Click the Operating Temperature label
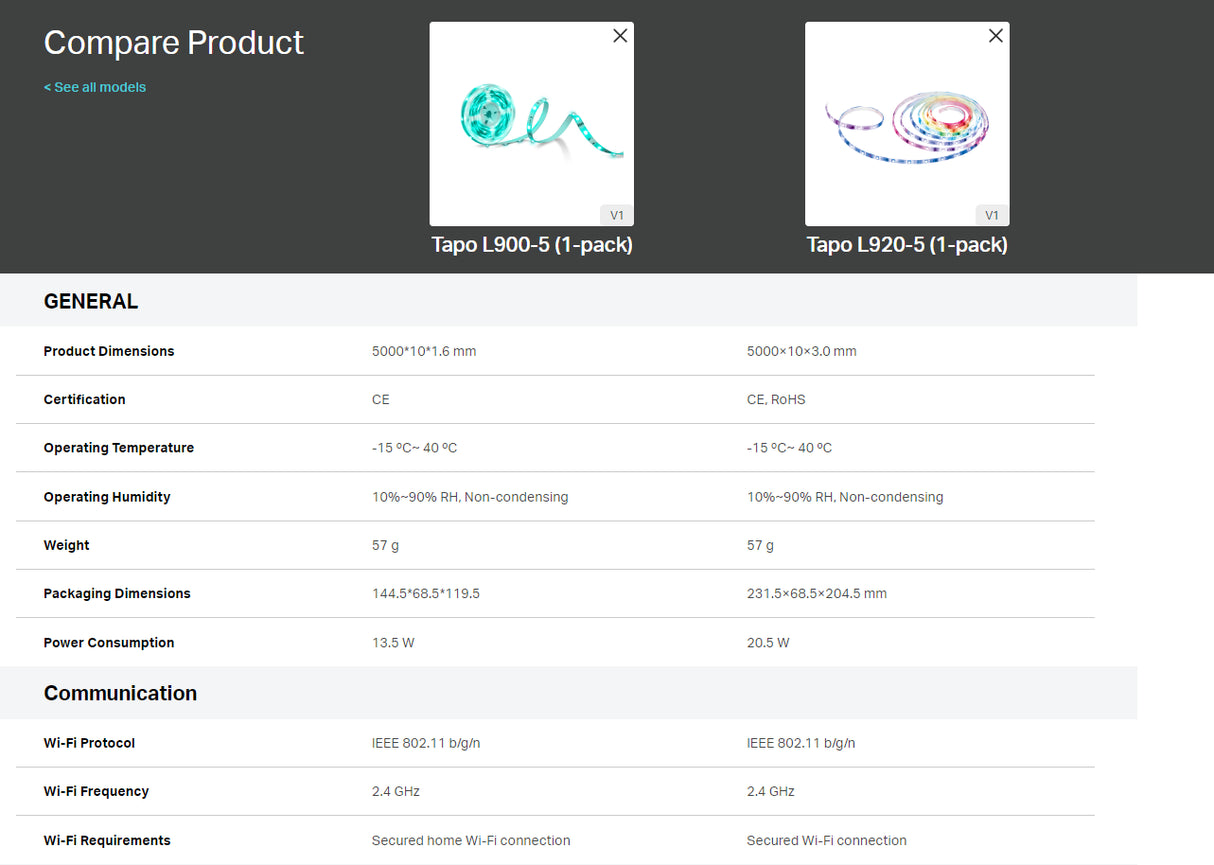Image resolution: width=1214 pixels, height=865 pixels. [x=118, y=447]
